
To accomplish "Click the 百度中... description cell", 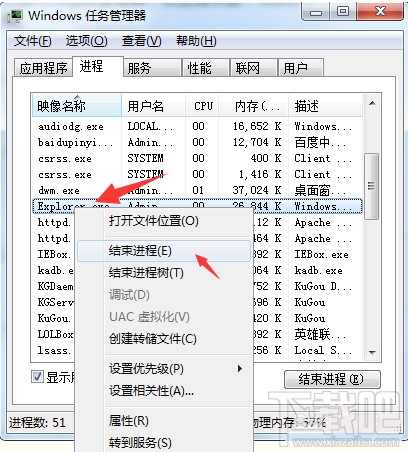I will (320, 142).
